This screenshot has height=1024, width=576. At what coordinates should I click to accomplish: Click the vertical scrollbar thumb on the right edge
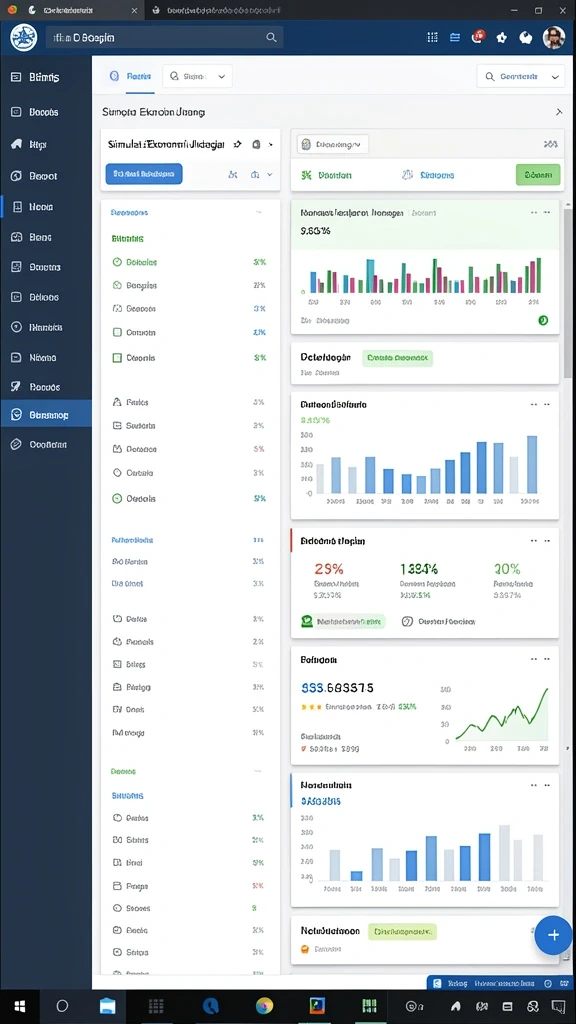pos(568,294)
